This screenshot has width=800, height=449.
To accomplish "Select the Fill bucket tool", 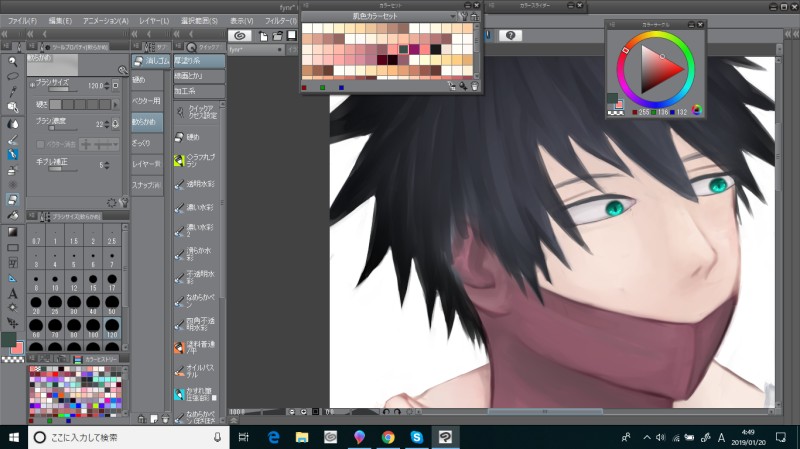I will click(x=13, y=215).
